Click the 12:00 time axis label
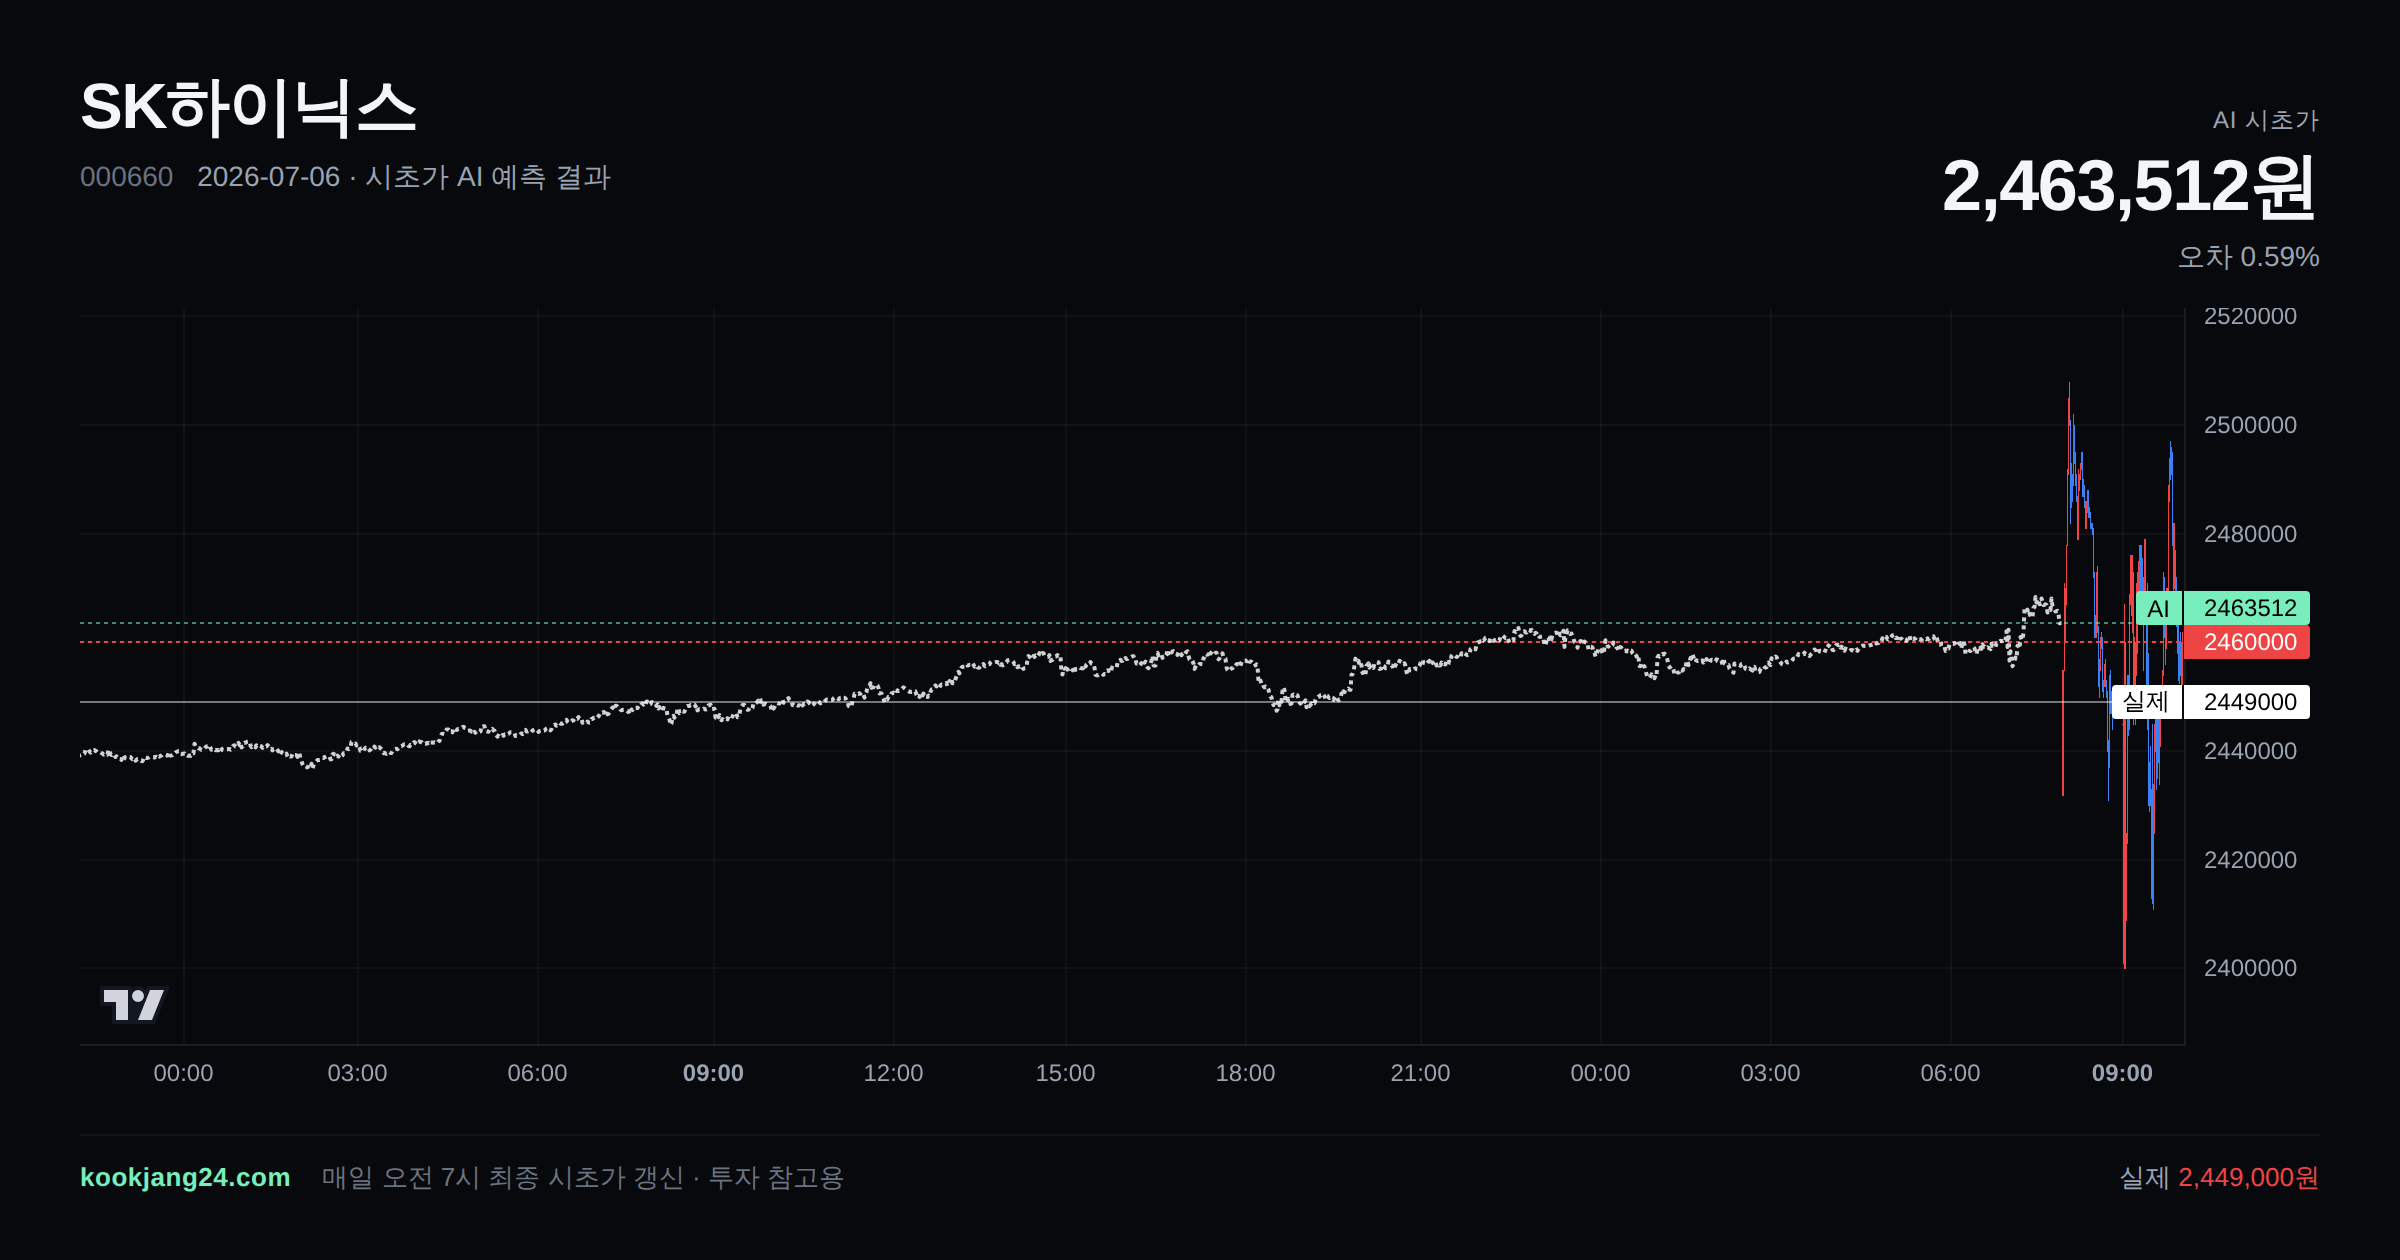 click(x=893, y=1073)
